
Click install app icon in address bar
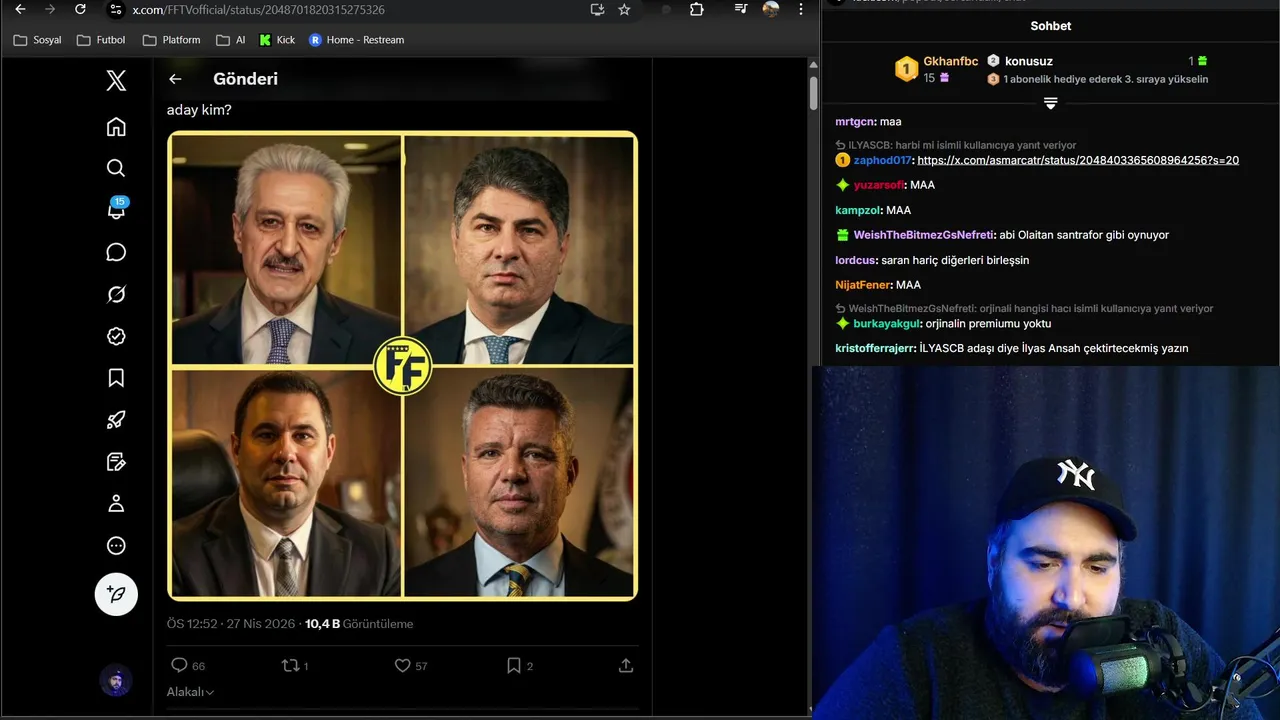[x=597, y=9]
